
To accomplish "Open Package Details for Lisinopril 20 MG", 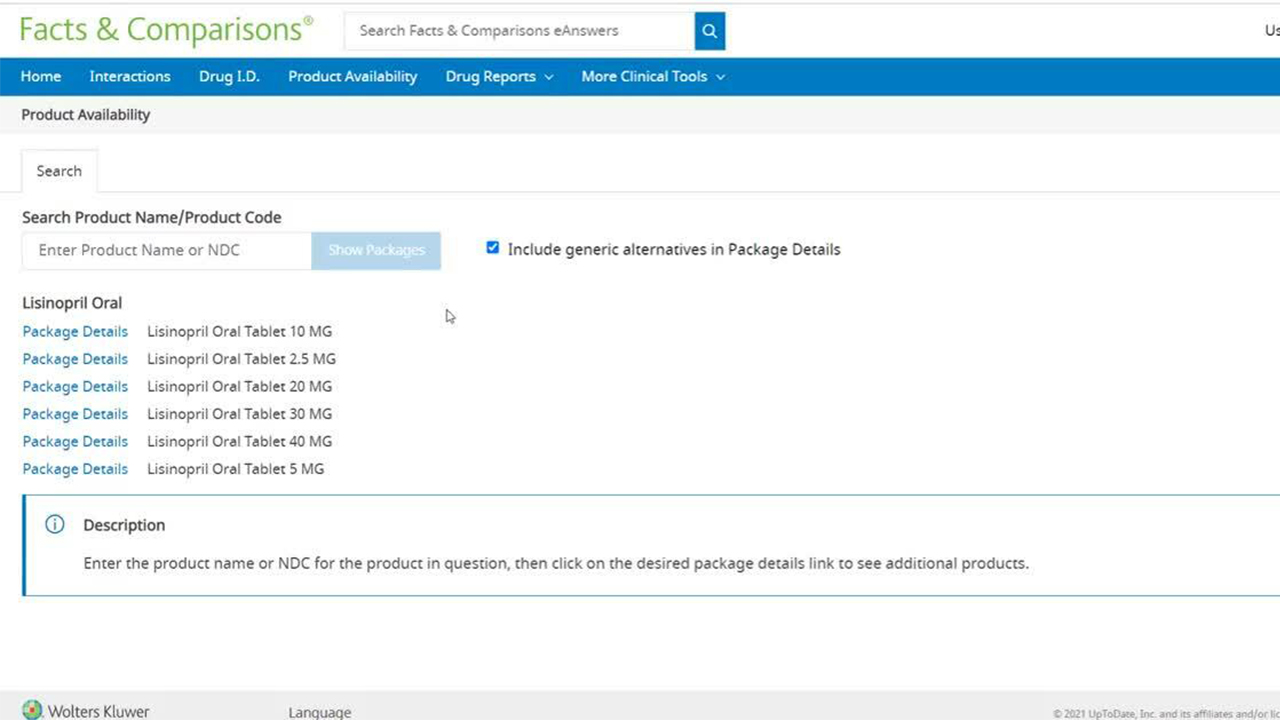I will (75, 387).
